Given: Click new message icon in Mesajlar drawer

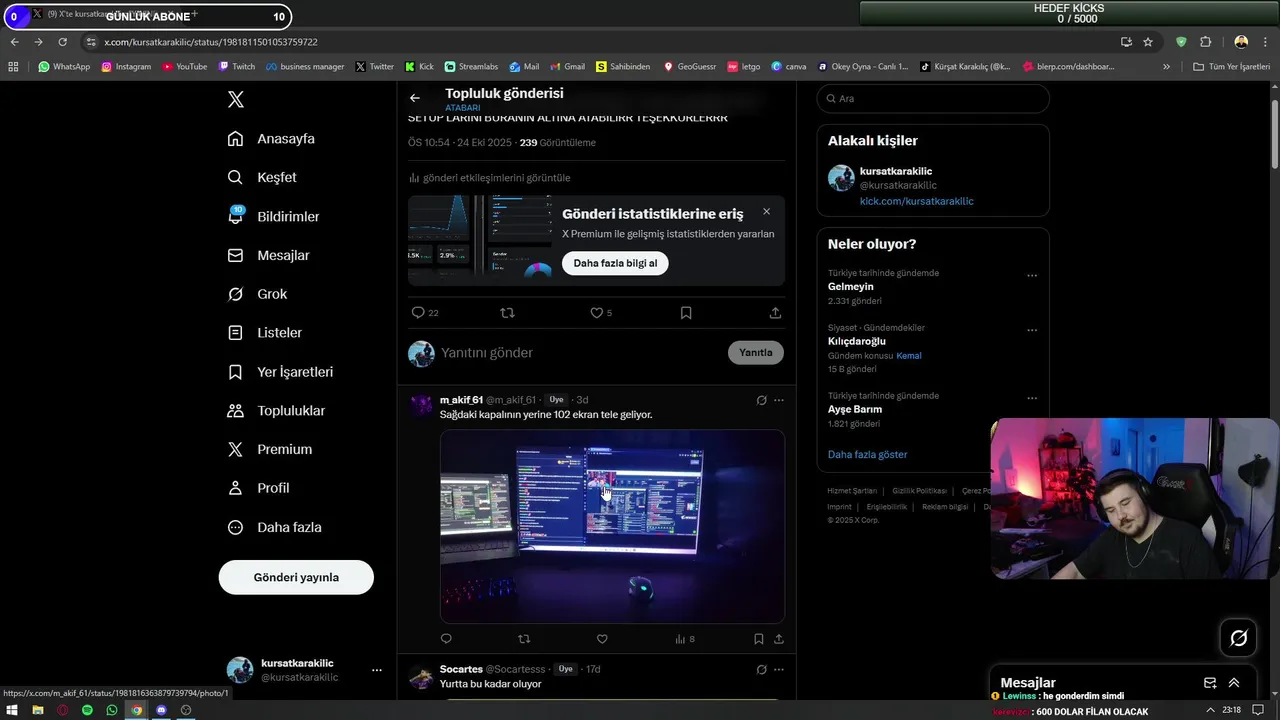Looking at the screenshot, I should point(1210,683).
